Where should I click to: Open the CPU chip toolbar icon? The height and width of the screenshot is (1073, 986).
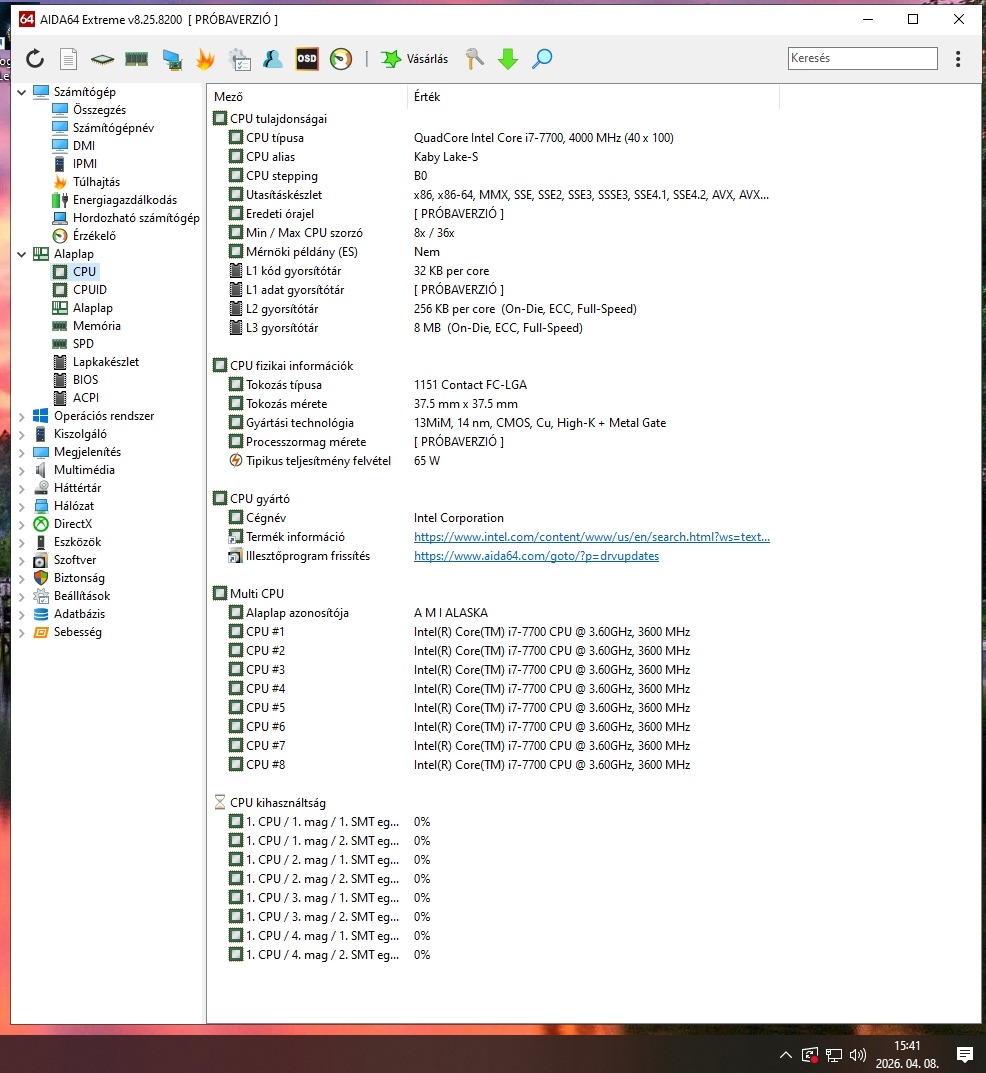pos(102,60)
